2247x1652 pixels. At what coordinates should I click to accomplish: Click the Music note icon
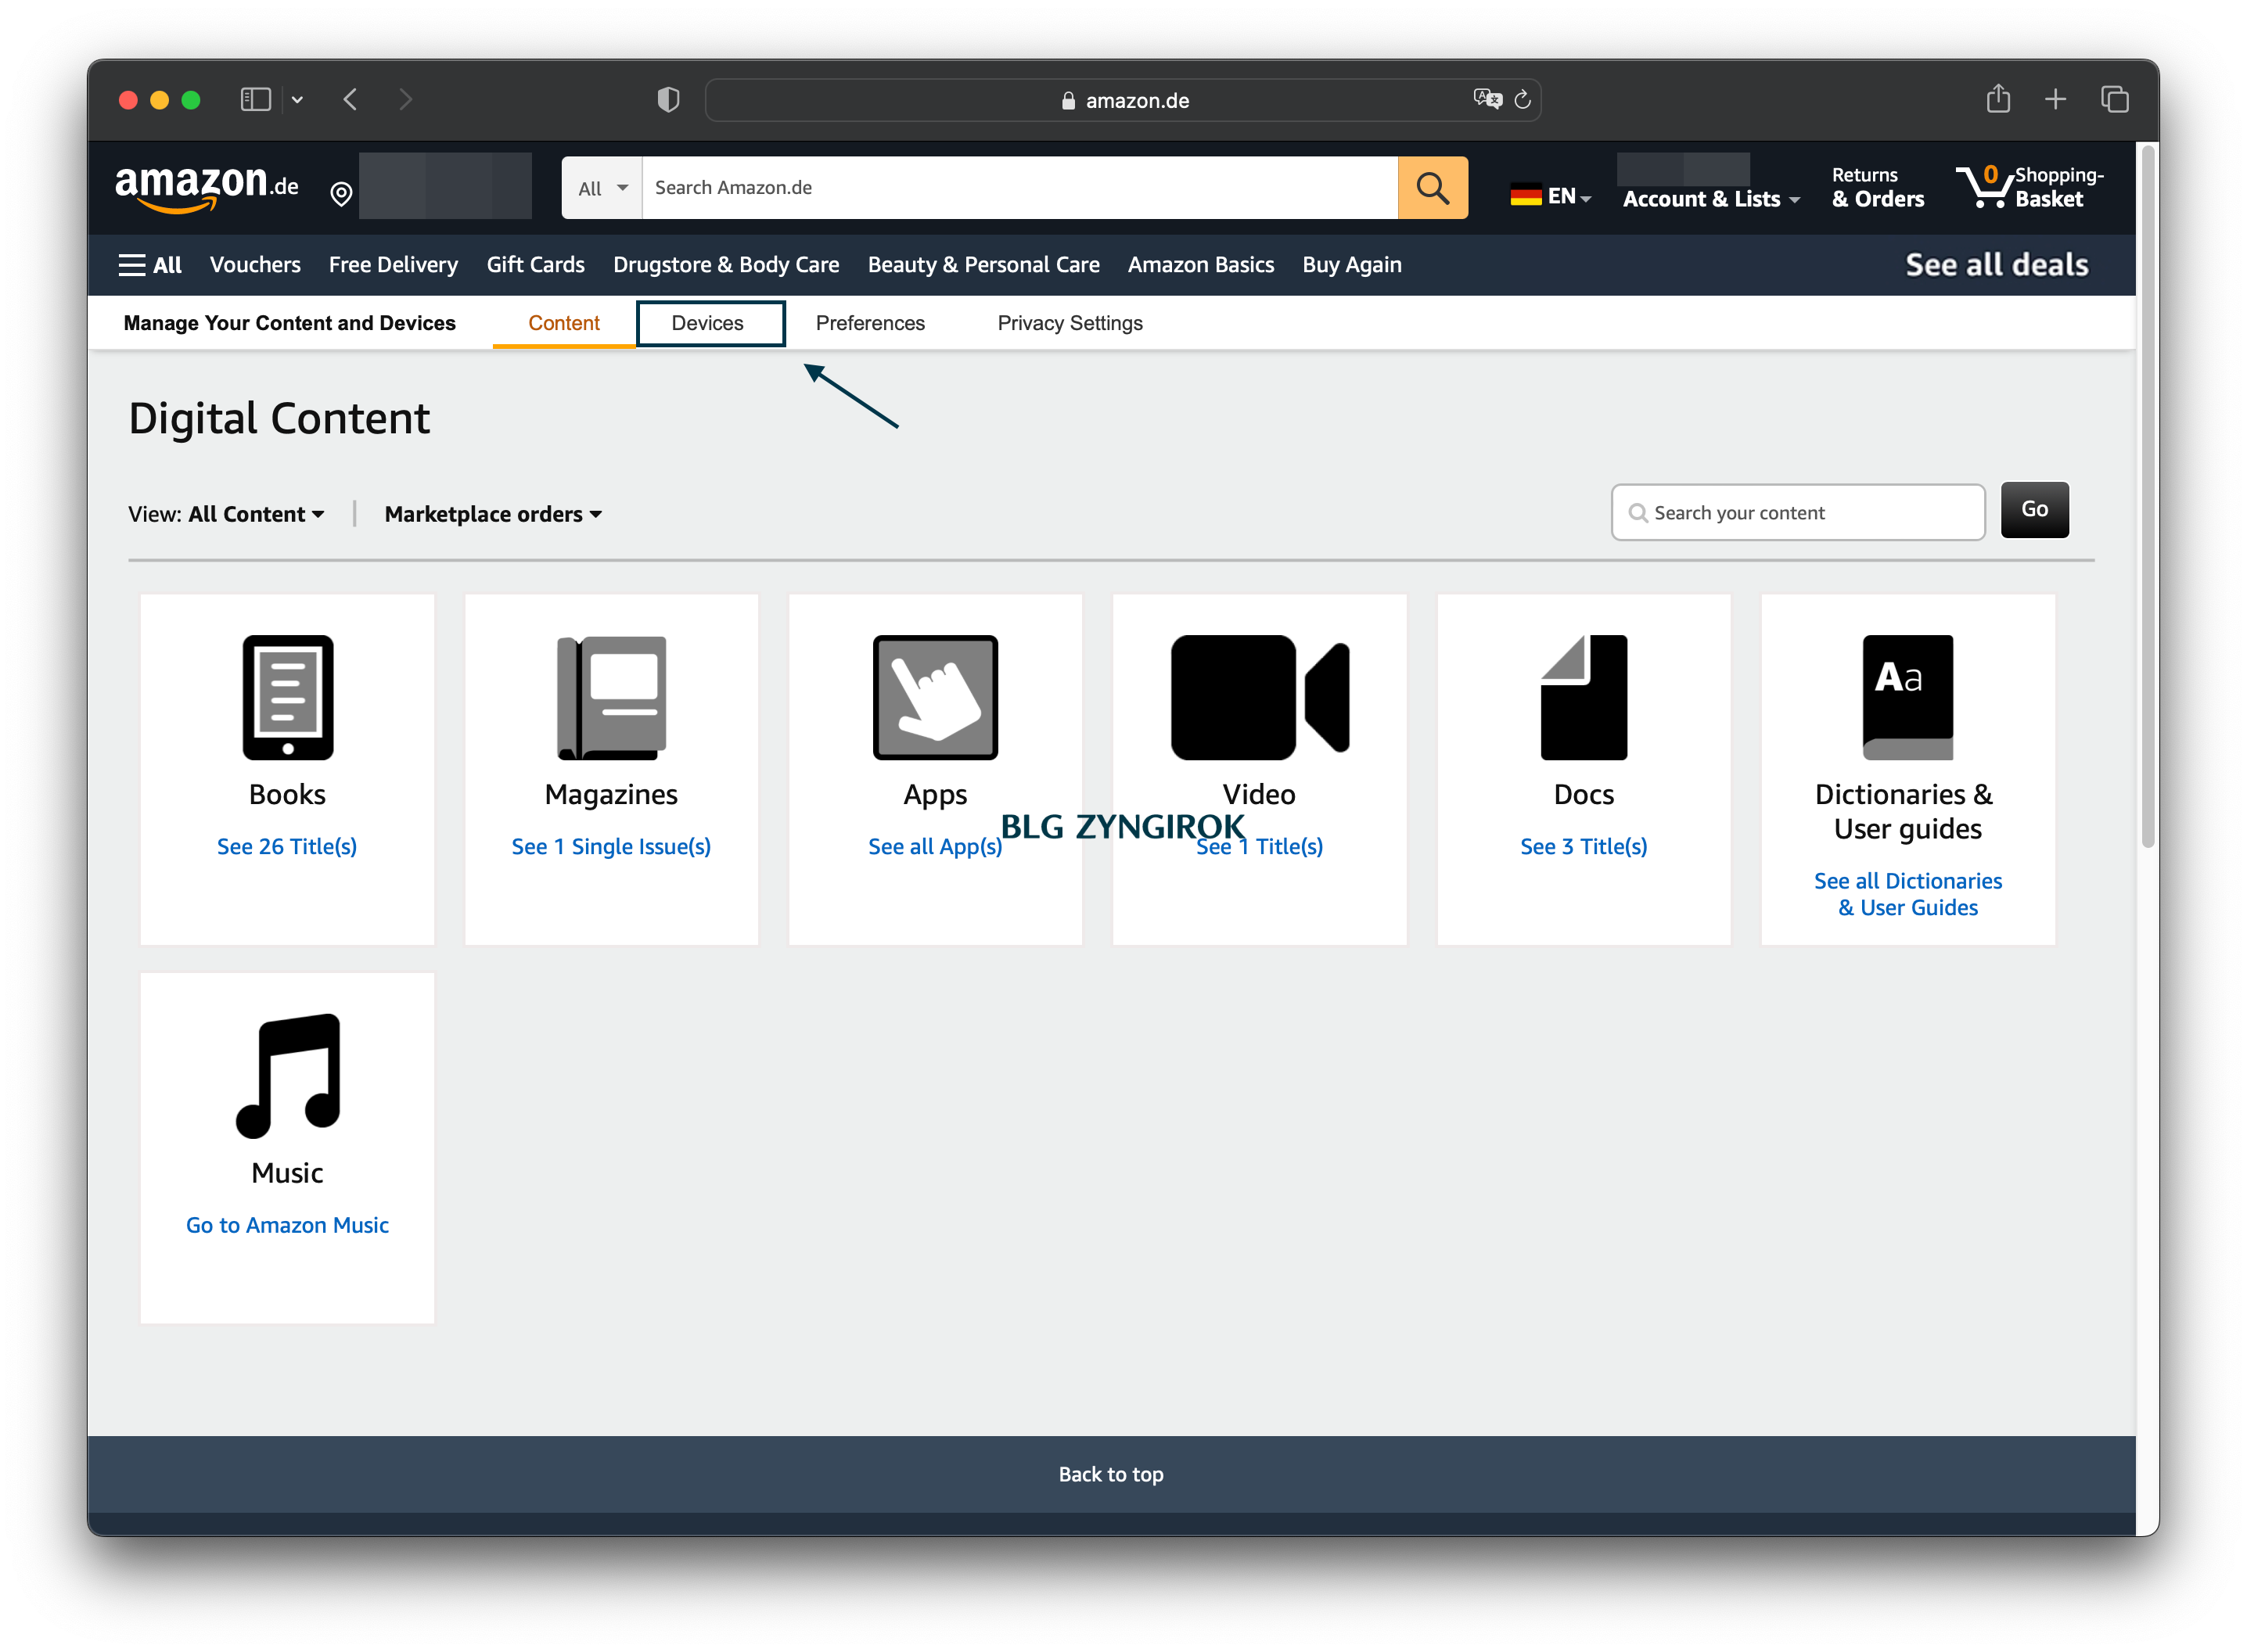(x=287, y=1075)
